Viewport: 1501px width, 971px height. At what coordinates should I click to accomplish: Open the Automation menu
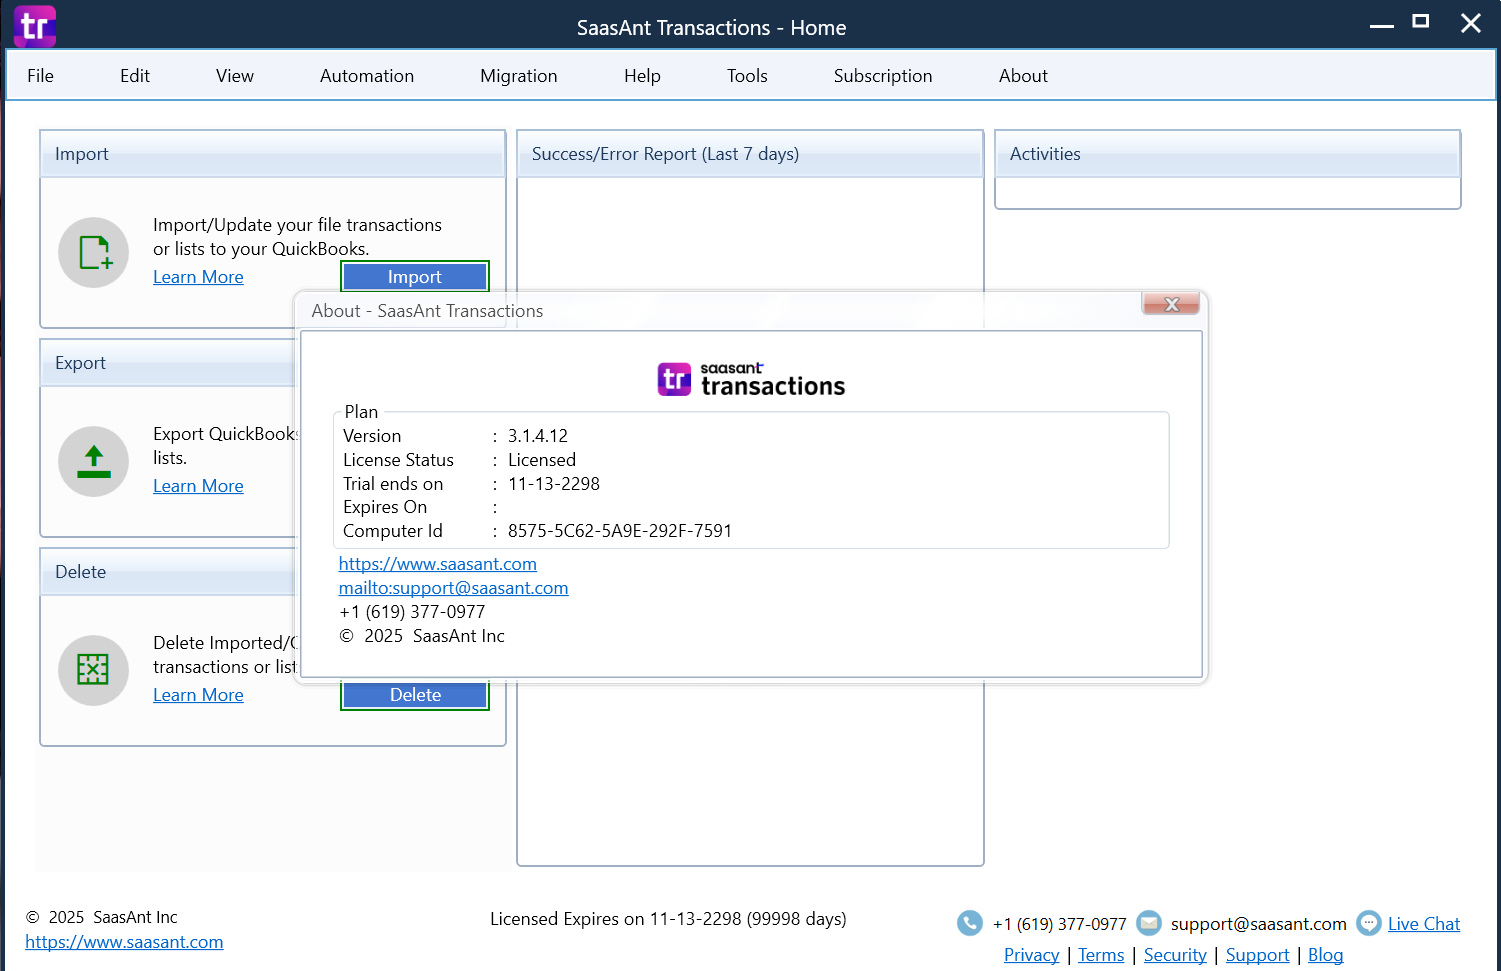pos(367,76)
